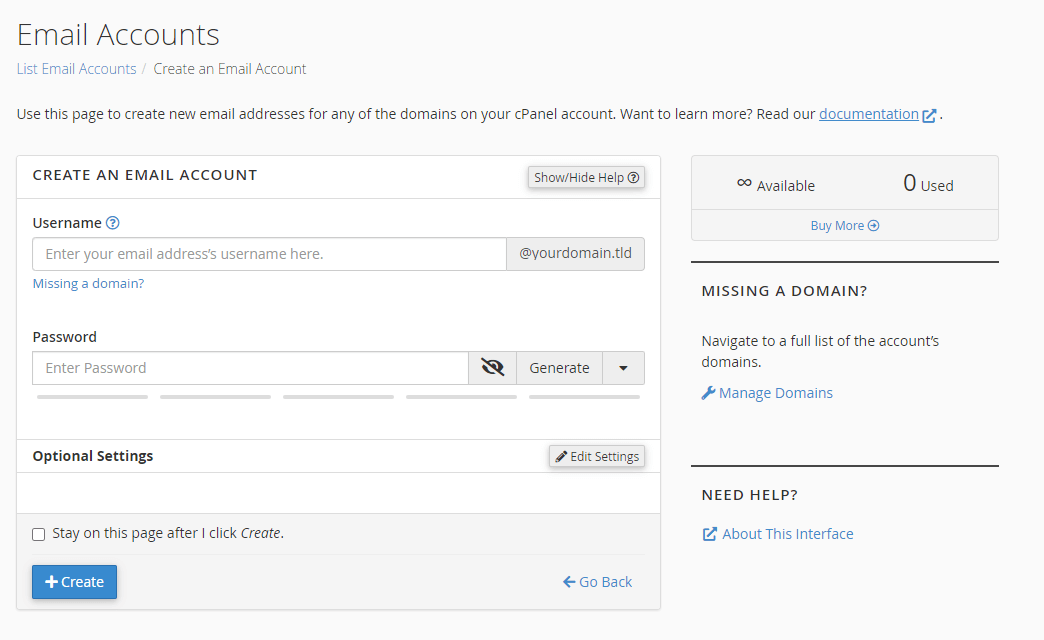The image size is (1044, 640).
Task: Toggle password visibility eye icon
Action: (x=493, y=368)
